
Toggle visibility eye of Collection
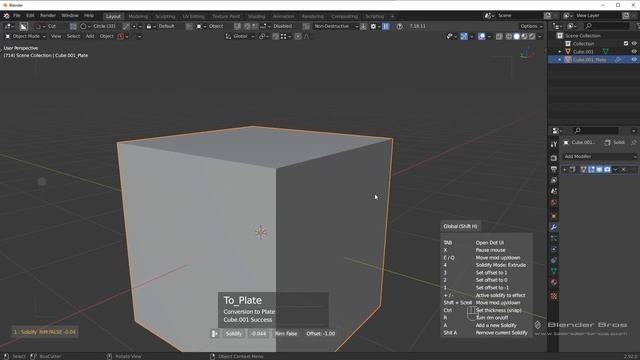(x=634, y=44)
